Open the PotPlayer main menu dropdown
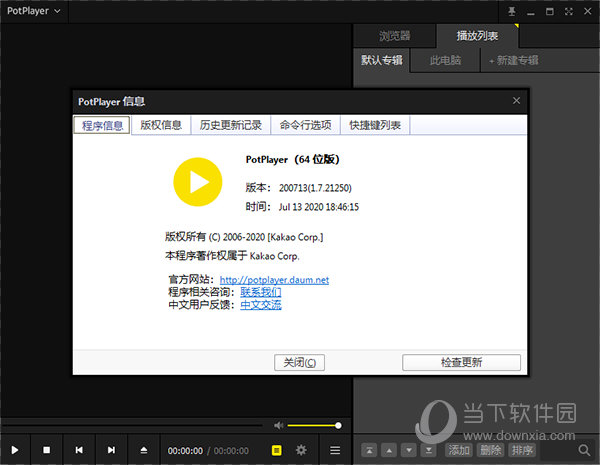Viewport: 600px width, 465px height. tap(34, 11)
